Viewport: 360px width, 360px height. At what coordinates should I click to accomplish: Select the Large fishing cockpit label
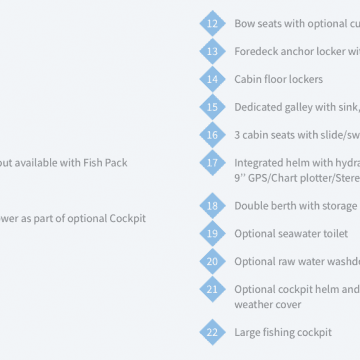tap(283, 333)
